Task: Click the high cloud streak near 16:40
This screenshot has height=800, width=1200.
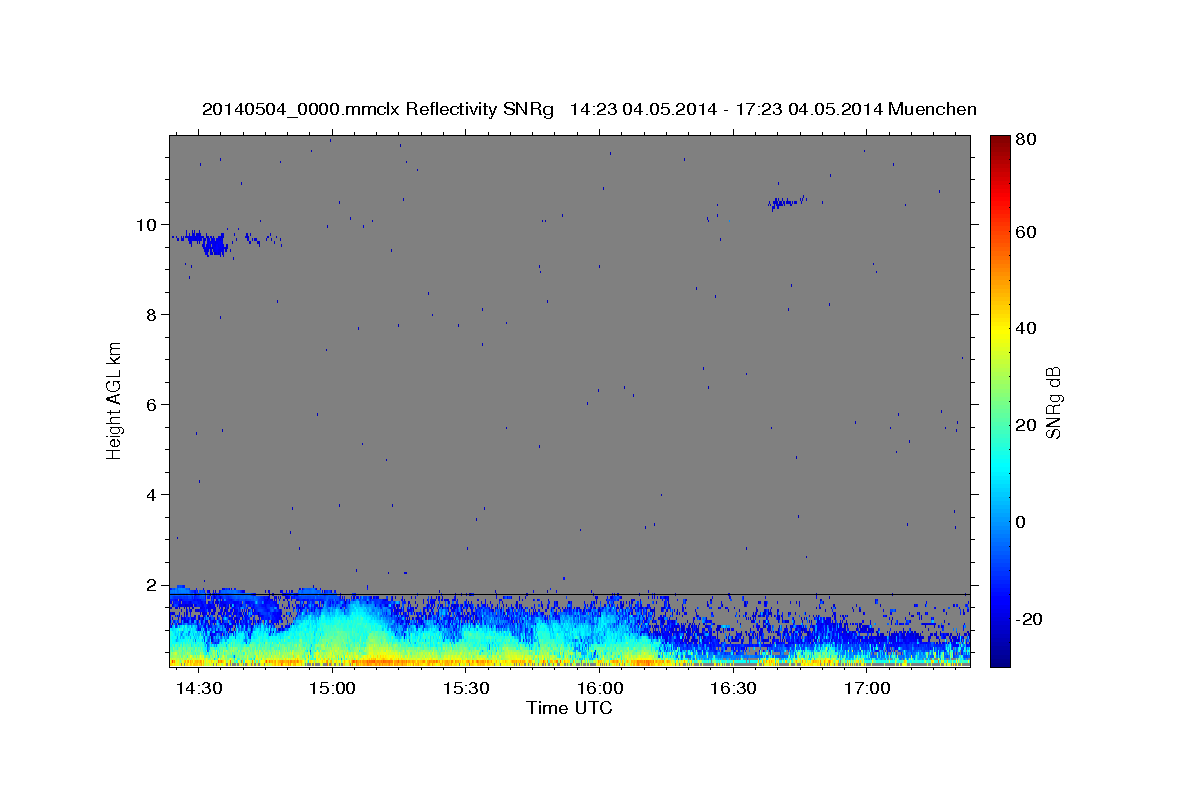Action: coord(787,202)
